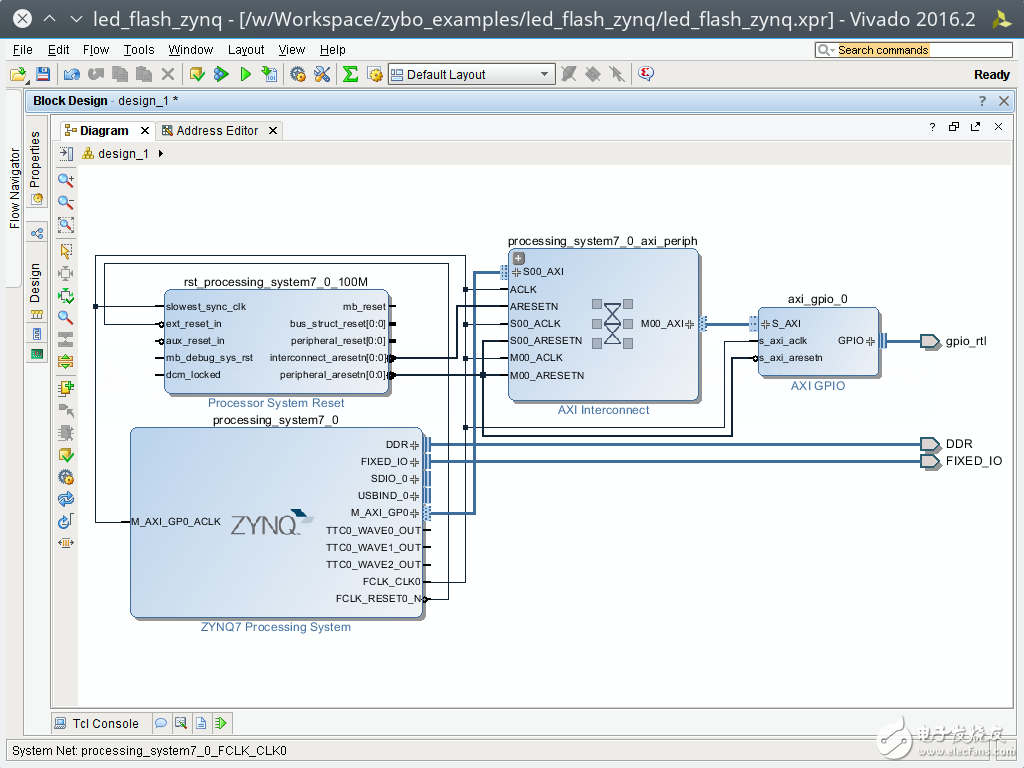Open the Tcl Console panel

point(98,723)
